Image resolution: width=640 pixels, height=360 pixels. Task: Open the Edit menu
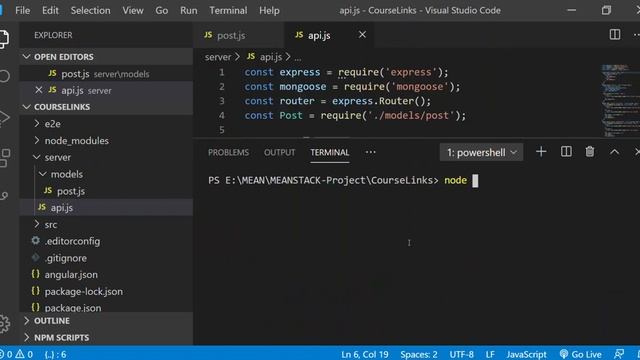coord(50,10)
